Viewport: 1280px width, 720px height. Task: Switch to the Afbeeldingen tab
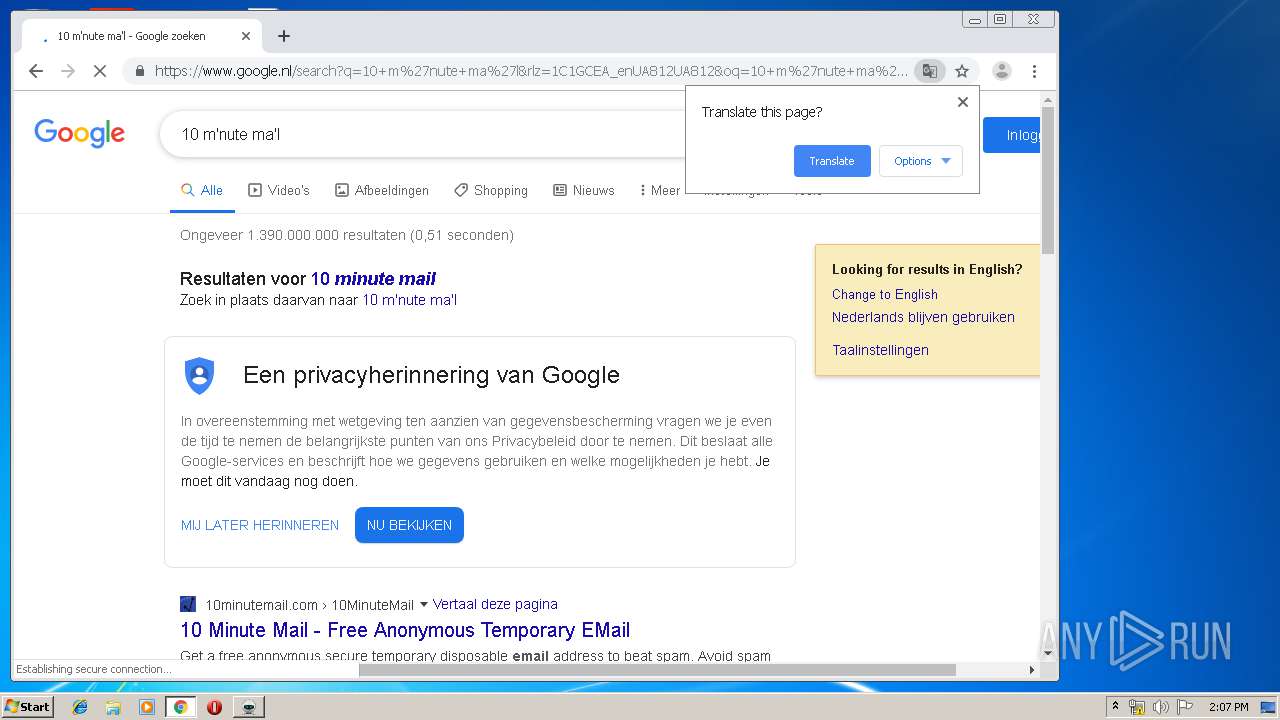coord(382,190)
